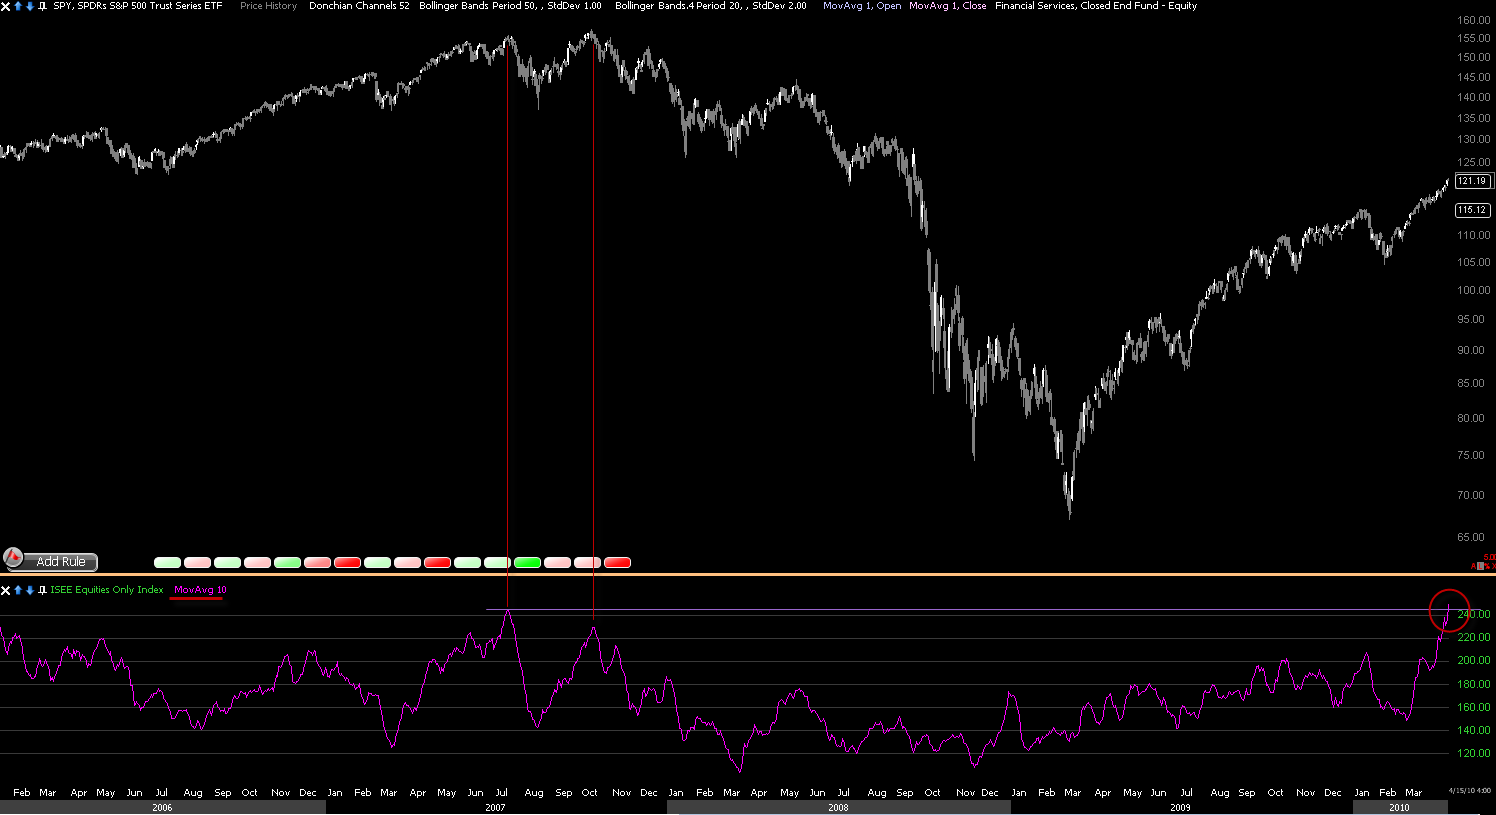Select the MovAvg 1, Close indicator label
Screen dimensions: 1496x815
click(947, 6)
